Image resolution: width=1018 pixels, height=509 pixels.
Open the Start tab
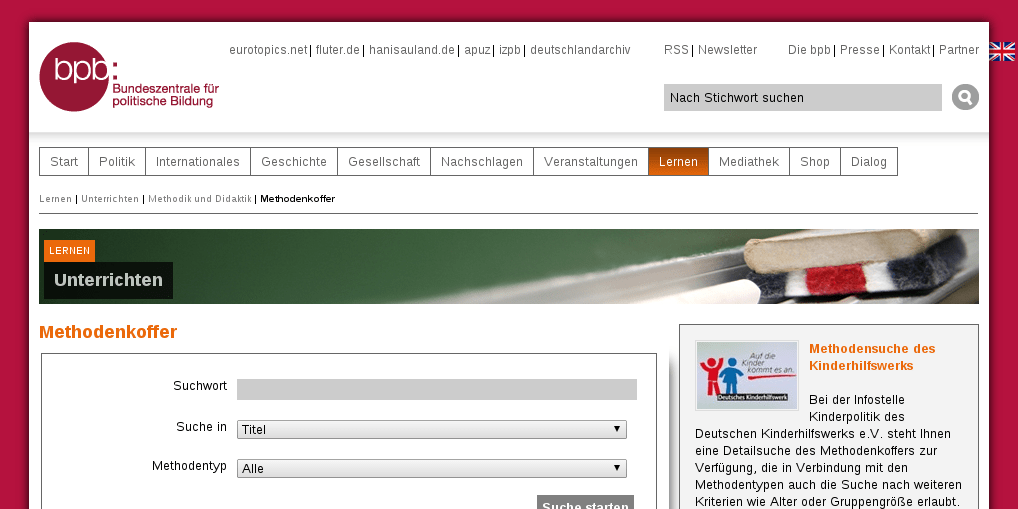[x=64, y=162]
